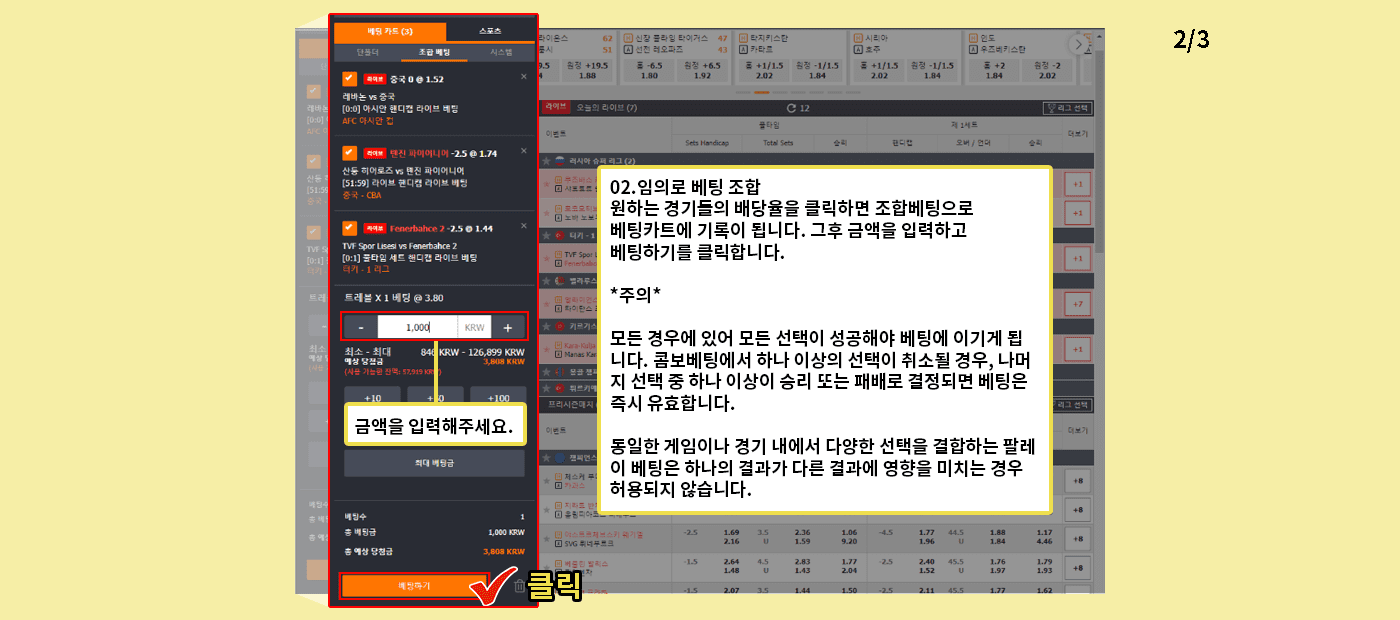Uncheck the 중국 0 bet checkbox
This screenshot has height=620, width=1400.
349,78
